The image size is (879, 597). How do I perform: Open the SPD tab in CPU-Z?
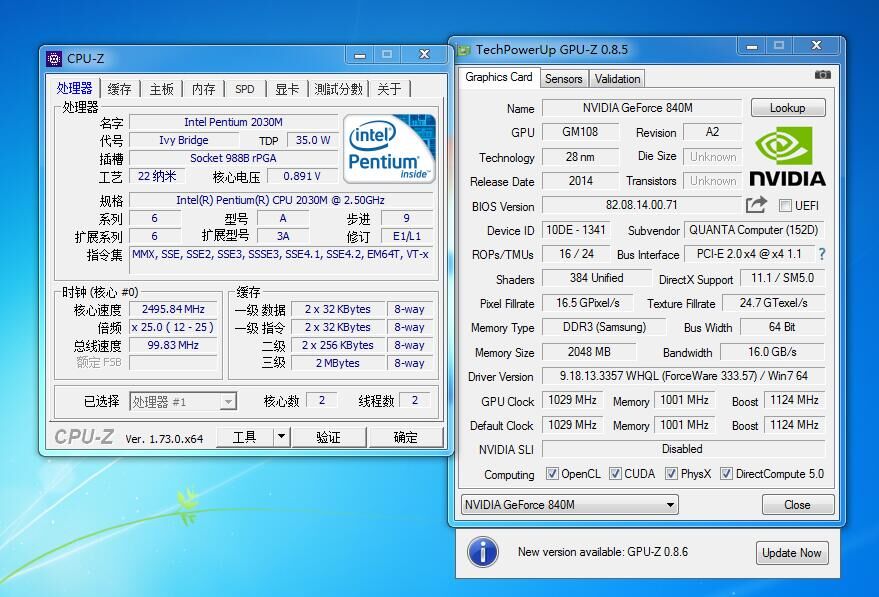(244, 89)
